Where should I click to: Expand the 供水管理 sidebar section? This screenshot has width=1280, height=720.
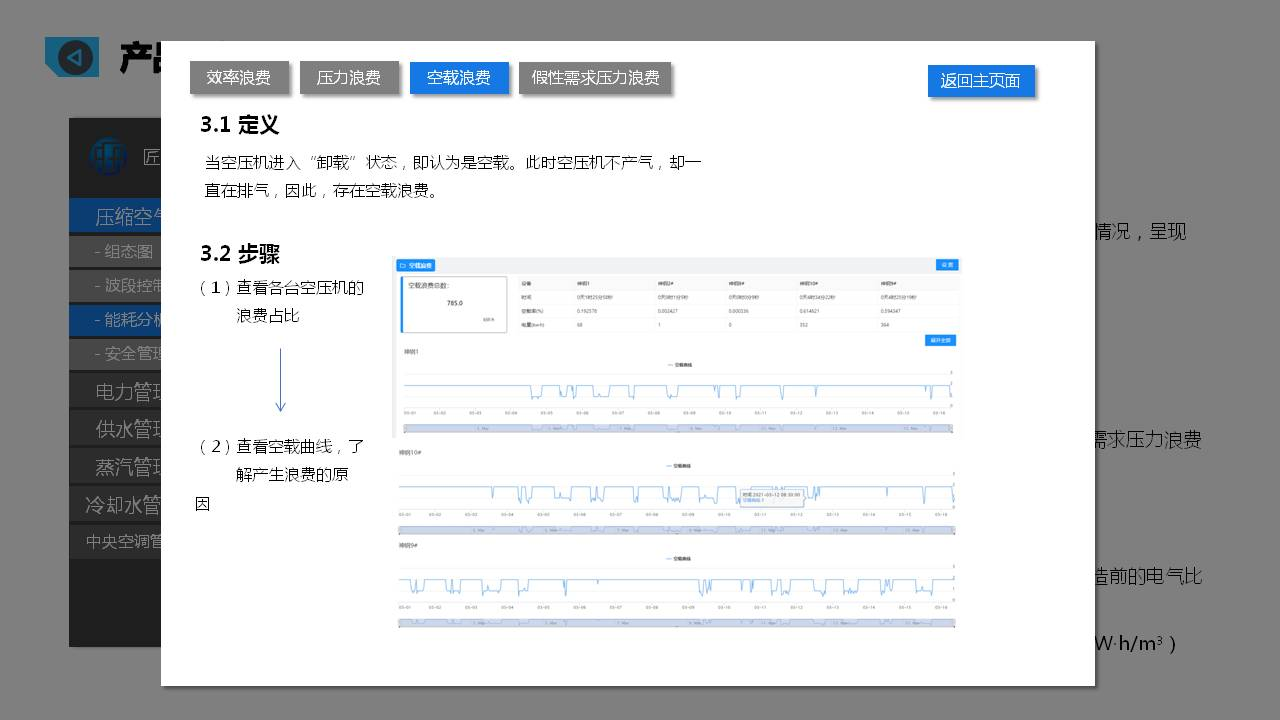coord(124,429)
